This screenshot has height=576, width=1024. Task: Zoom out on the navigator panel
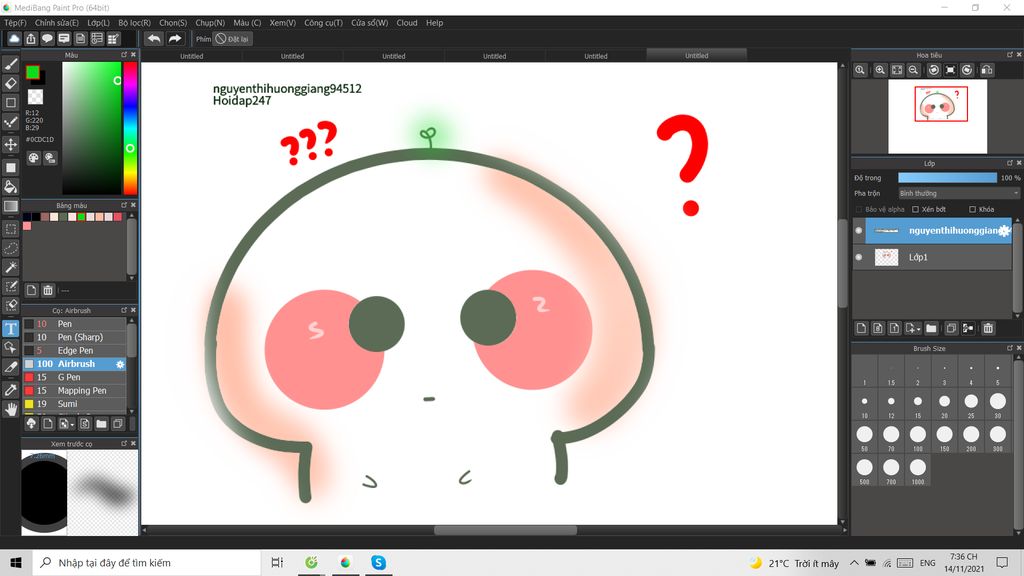coord(914,70)
